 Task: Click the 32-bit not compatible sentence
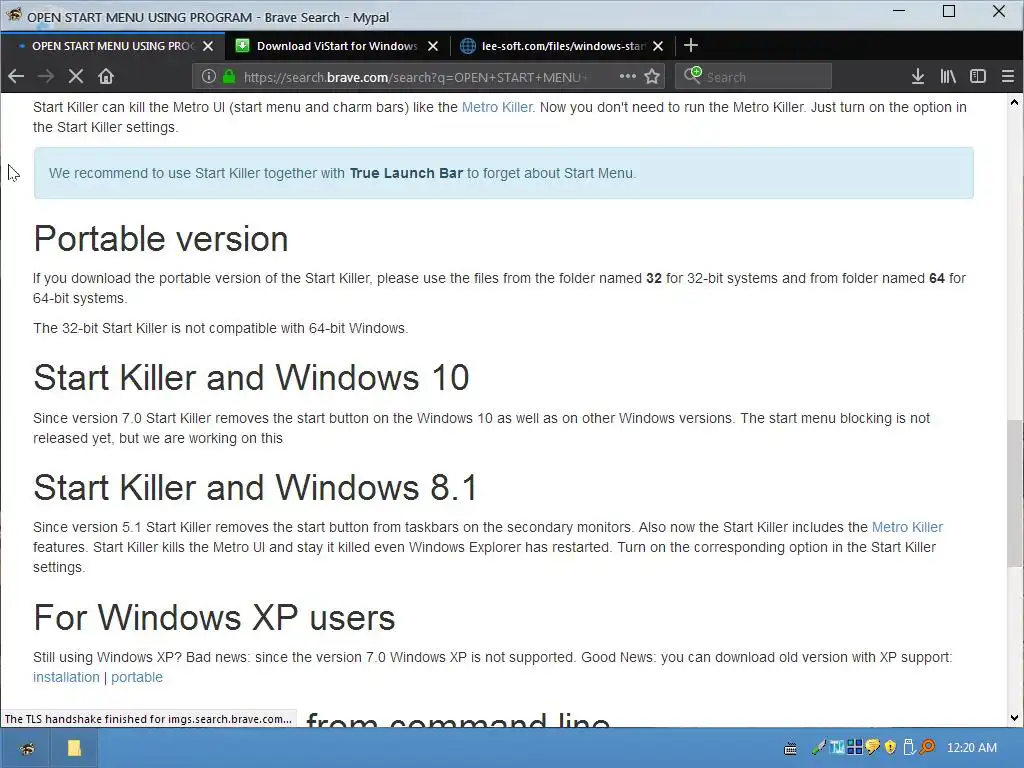coord(221,328)
